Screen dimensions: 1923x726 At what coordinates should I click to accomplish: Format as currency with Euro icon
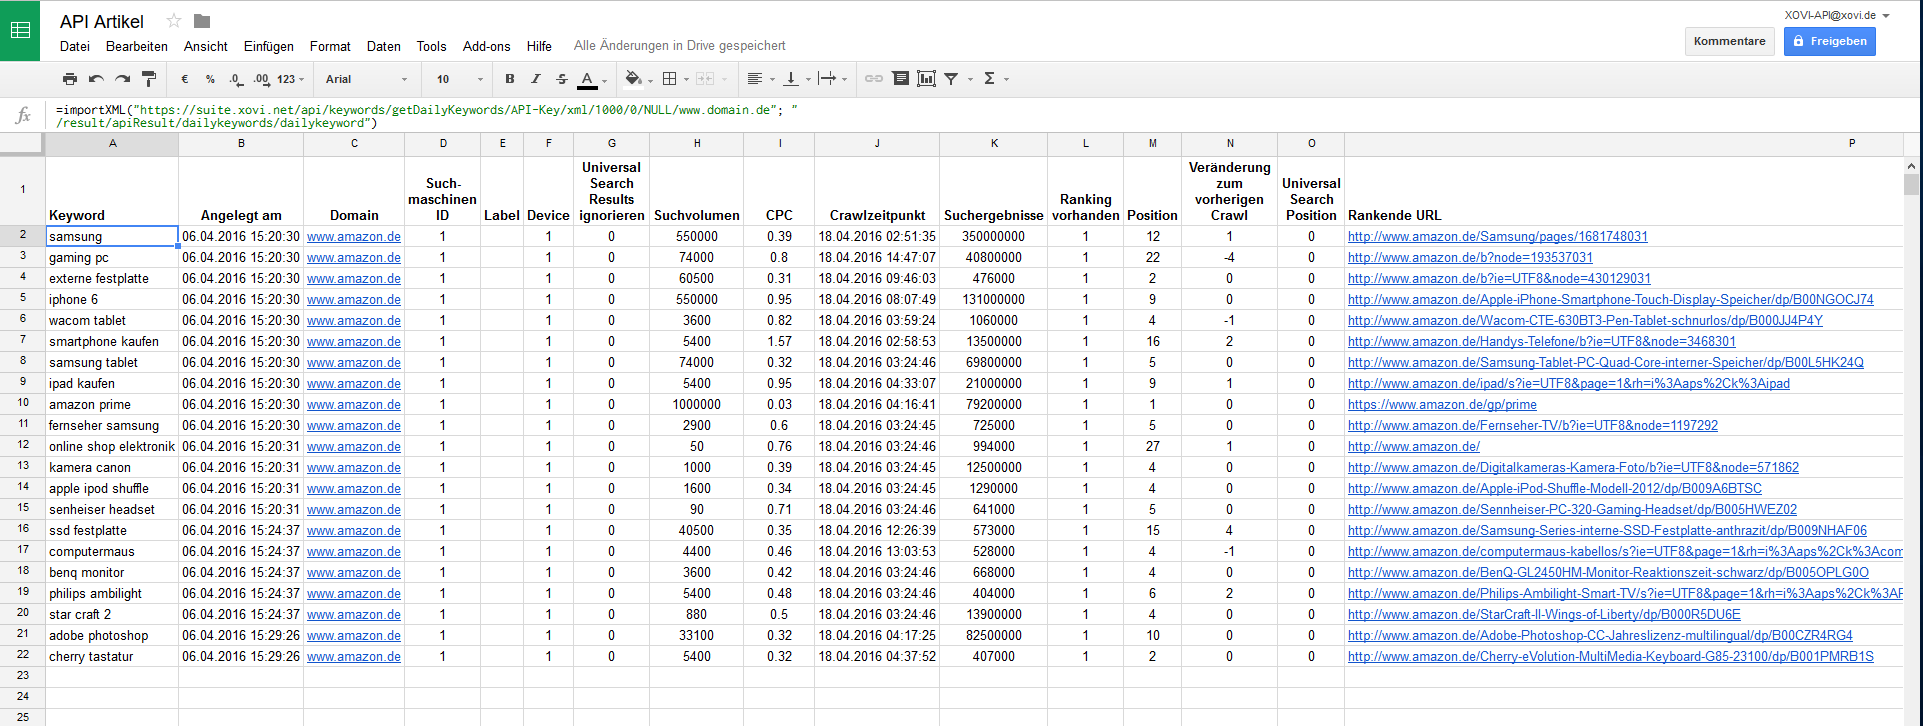[x=184, y=79]
